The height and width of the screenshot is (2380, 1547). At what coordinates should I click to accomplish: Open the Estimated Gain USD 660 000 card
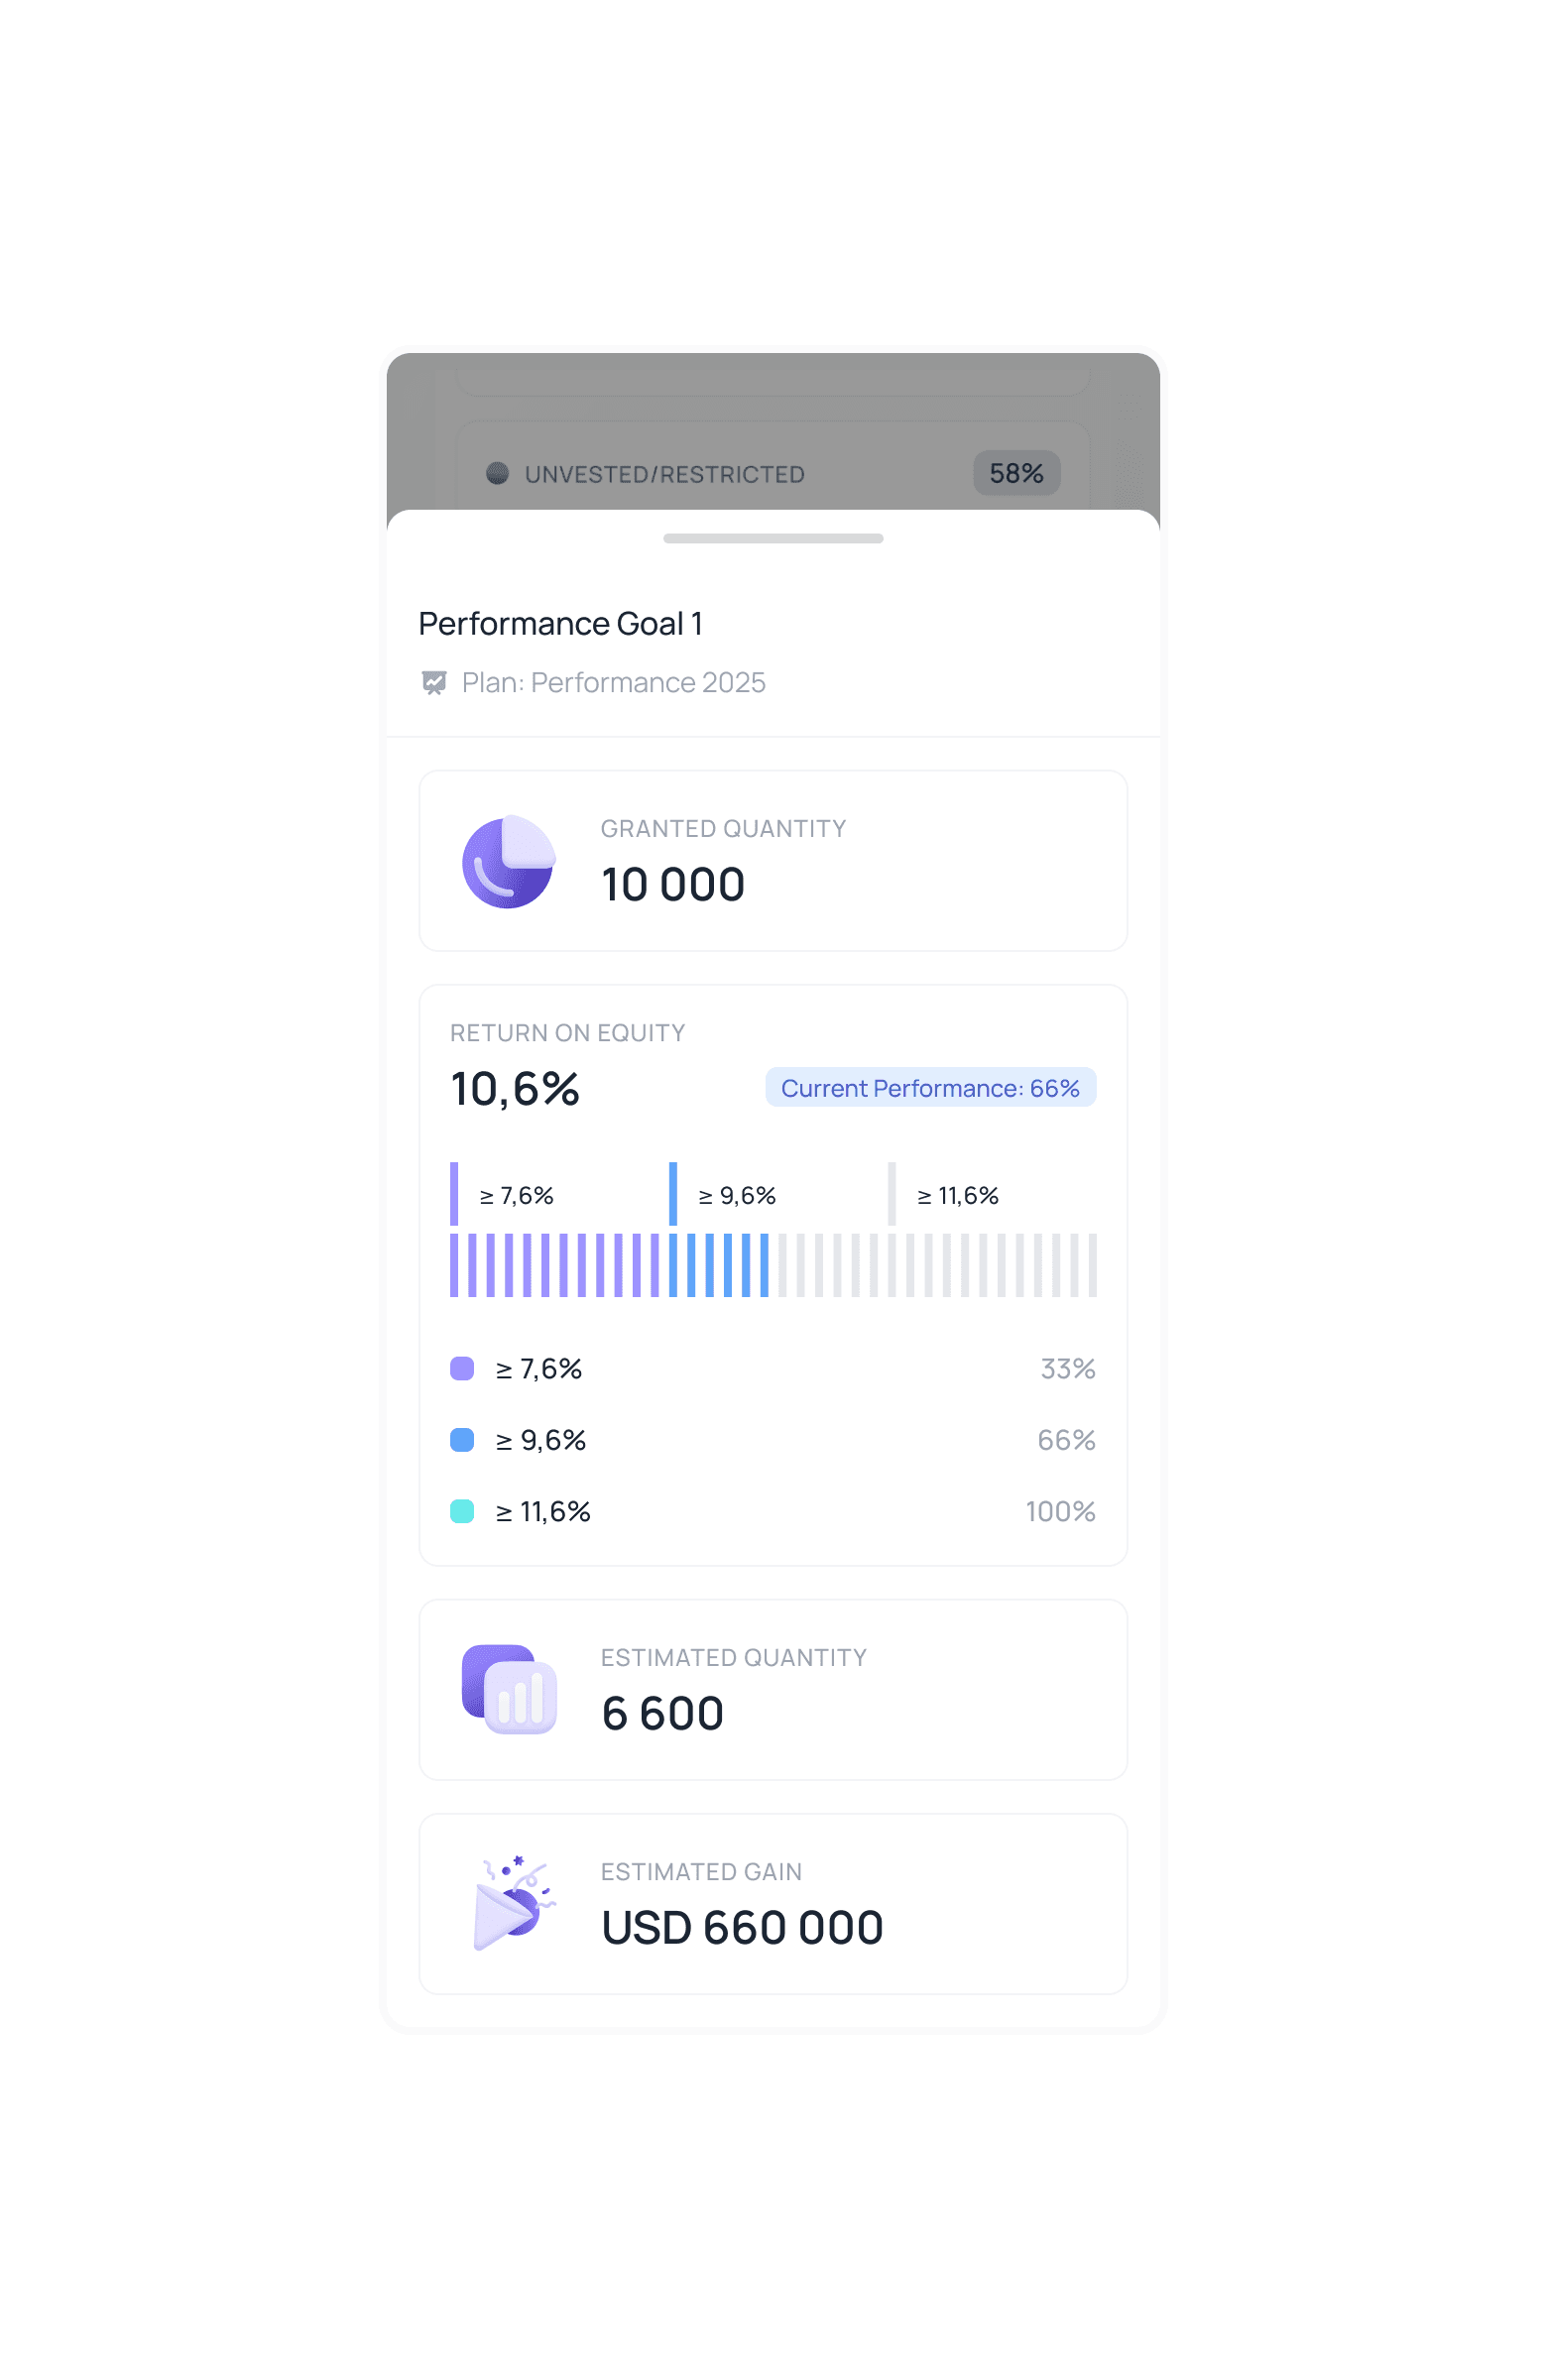pyautogui.click(x=773, y=1903)
